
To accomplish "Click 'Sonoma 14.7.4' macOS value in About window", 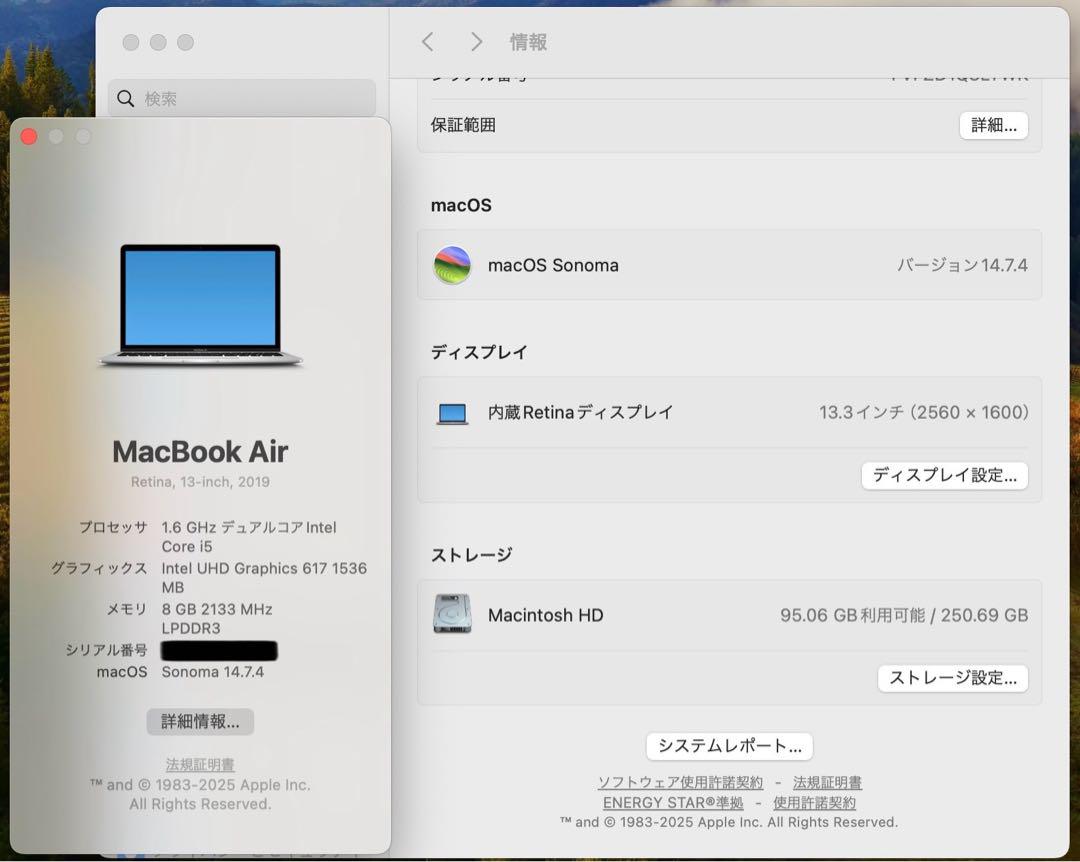I will (x=213, y=672).
